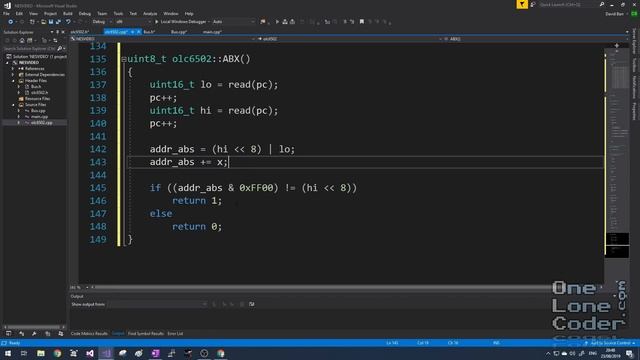Pin the olc6502.cpp tab
This screenshot has height=360, width=640.
pyautogui.click(x=132, y=32)
